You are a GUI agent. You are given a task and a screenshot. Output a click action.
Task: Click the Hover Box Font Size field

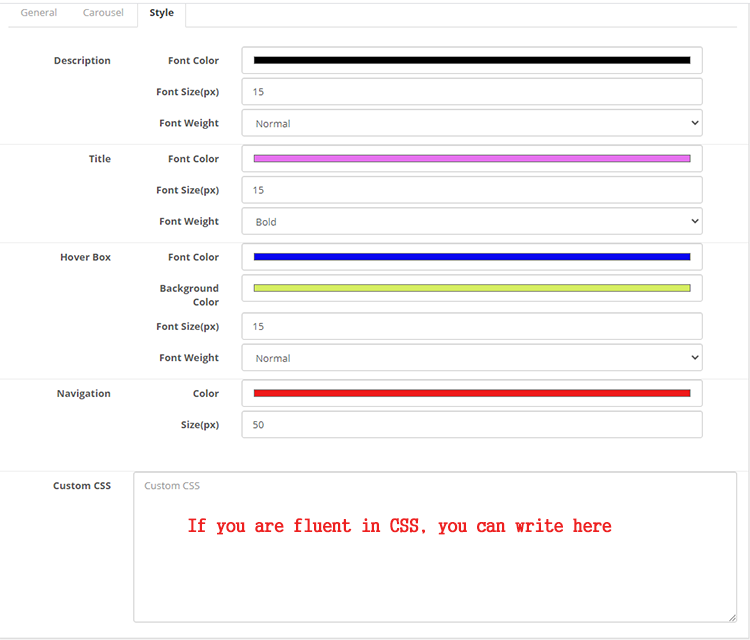(x=472, y=327)
